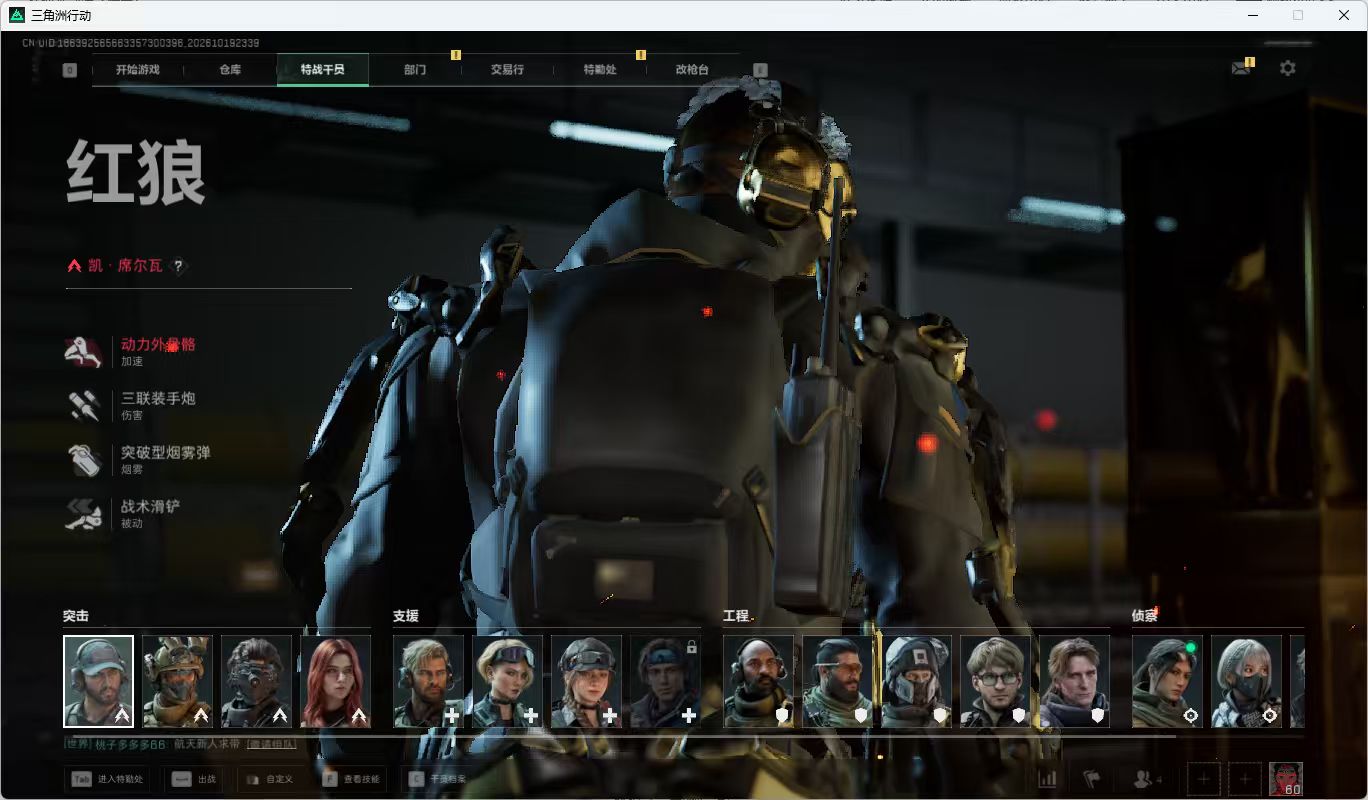1368x800 pixels.
Task: Switch to the 特勤处 top tab
Action: (x=600, y=70)
